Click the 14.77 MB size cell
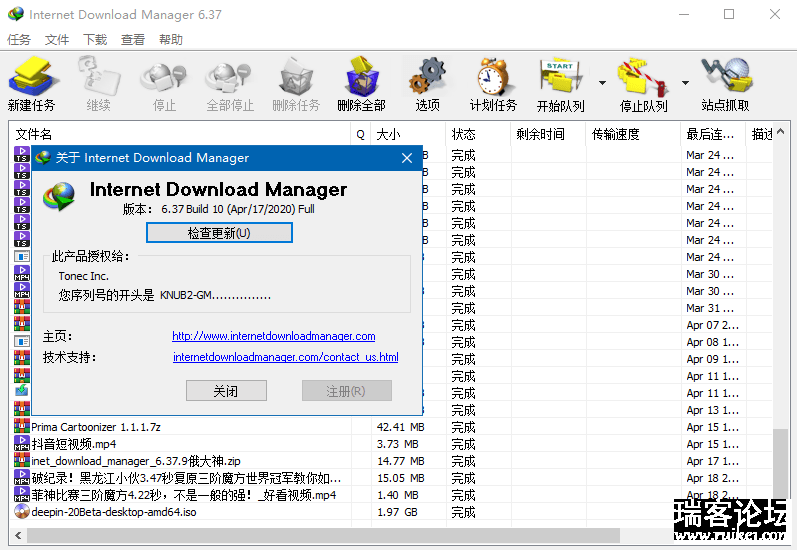The height and width of the screenshot is (550, 797). coord(401,461)
